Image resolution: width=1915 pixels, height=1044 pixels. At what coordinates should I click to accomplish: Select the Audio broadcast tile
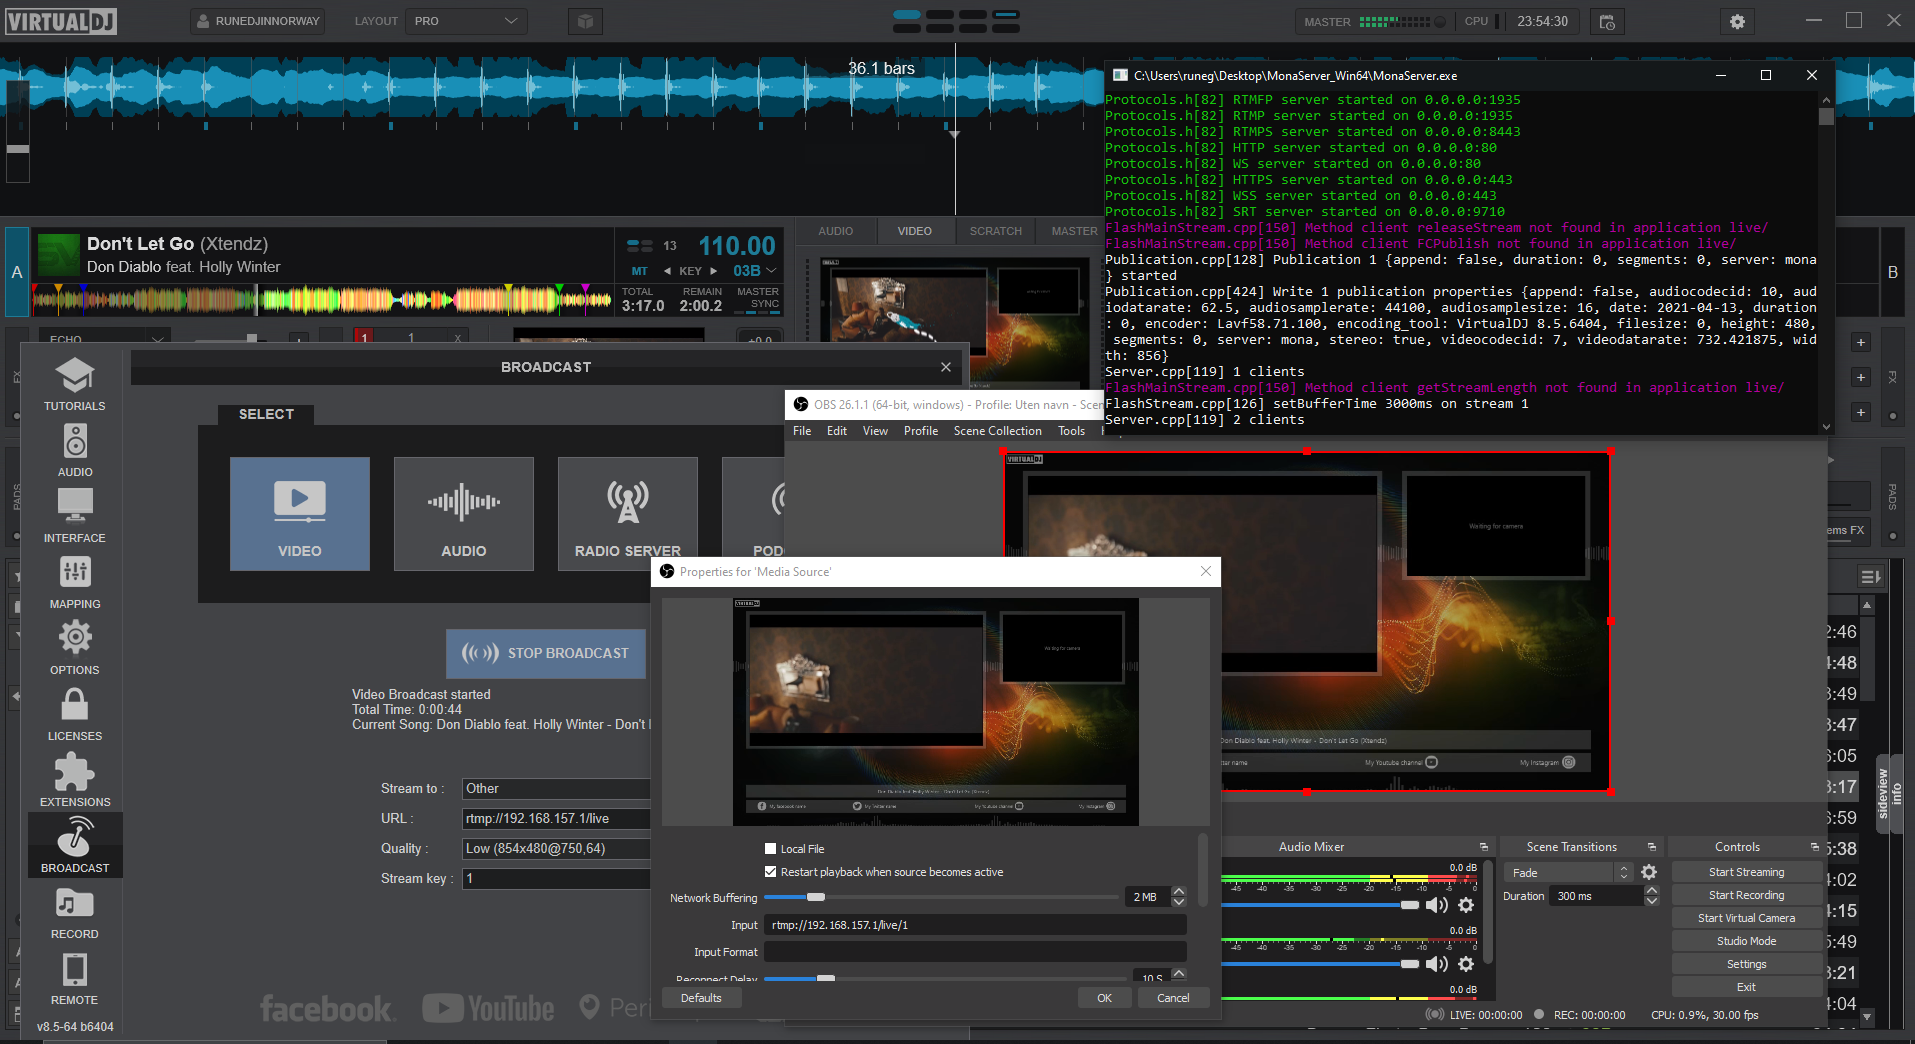tap(464, 514)
